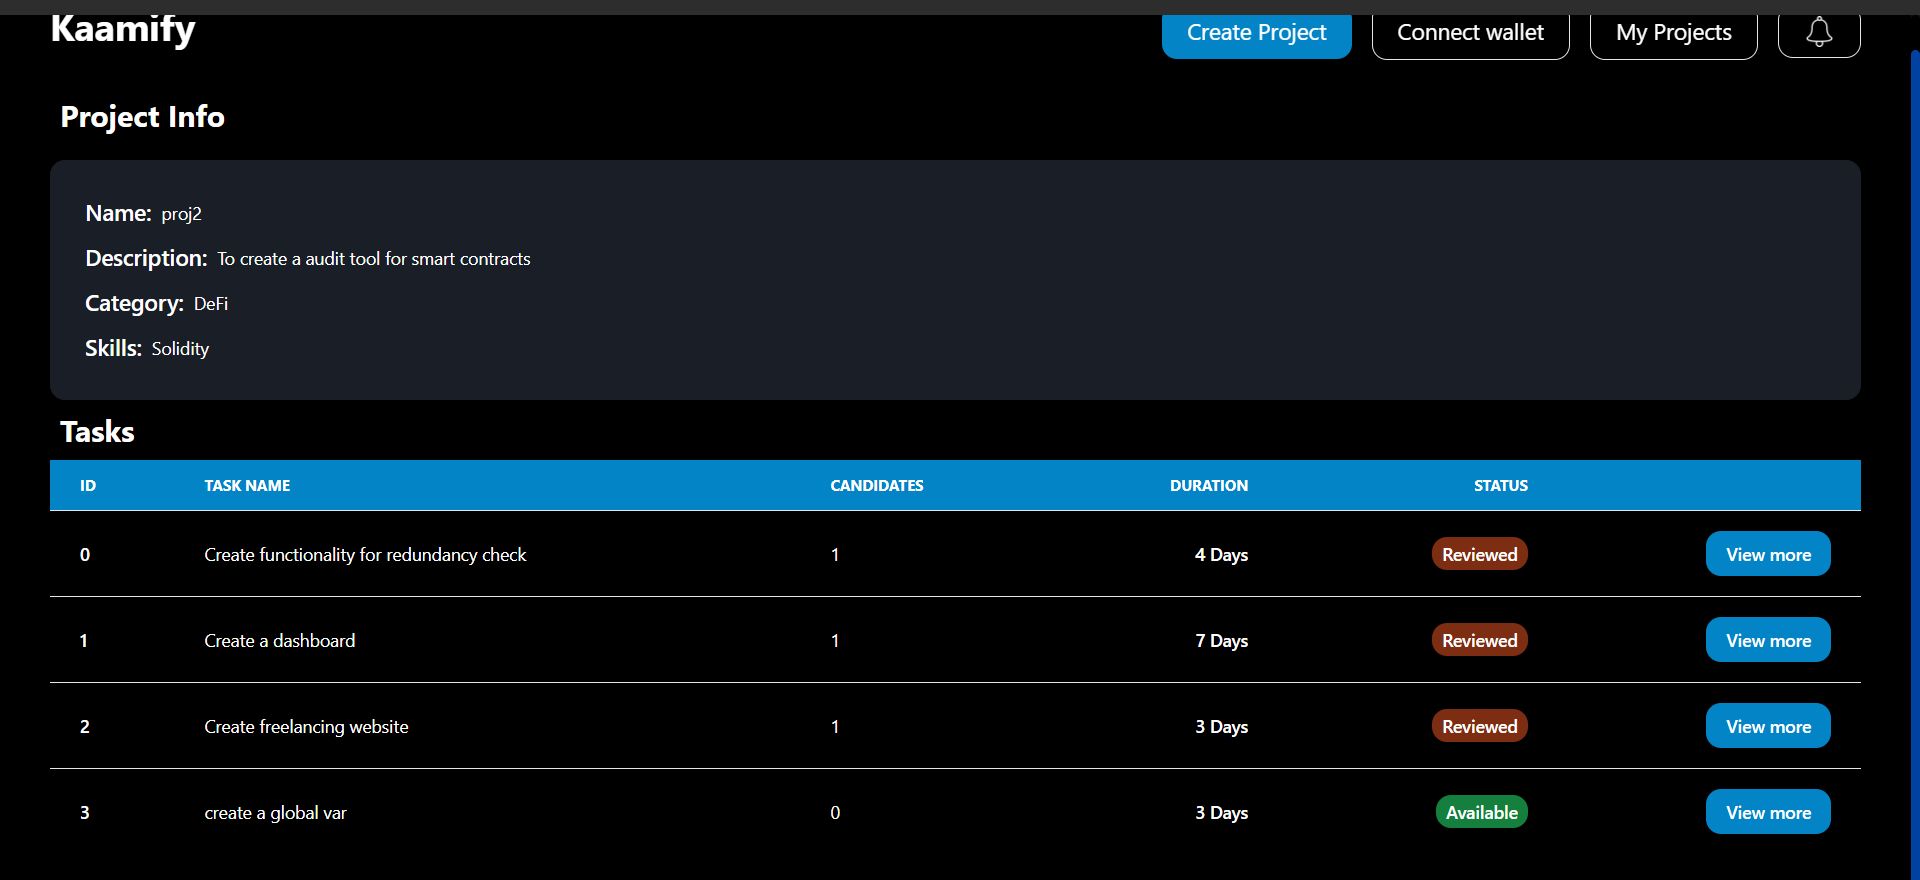The height and width of the screenshot is (880, 1920).
Task: Click the Project Info heading
Action: 142,117
